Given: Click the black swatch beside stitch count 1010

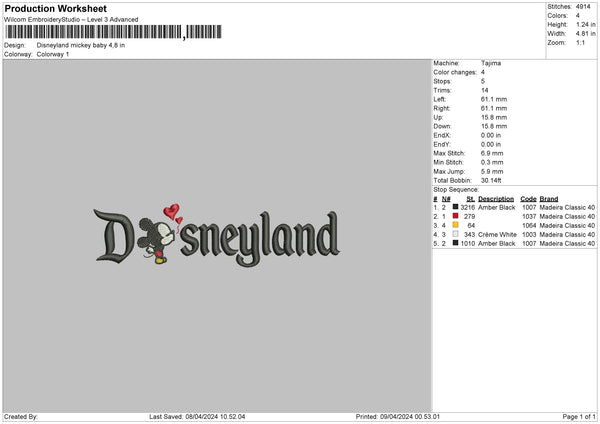Looking at the screenshot, I should click(455, 243).
